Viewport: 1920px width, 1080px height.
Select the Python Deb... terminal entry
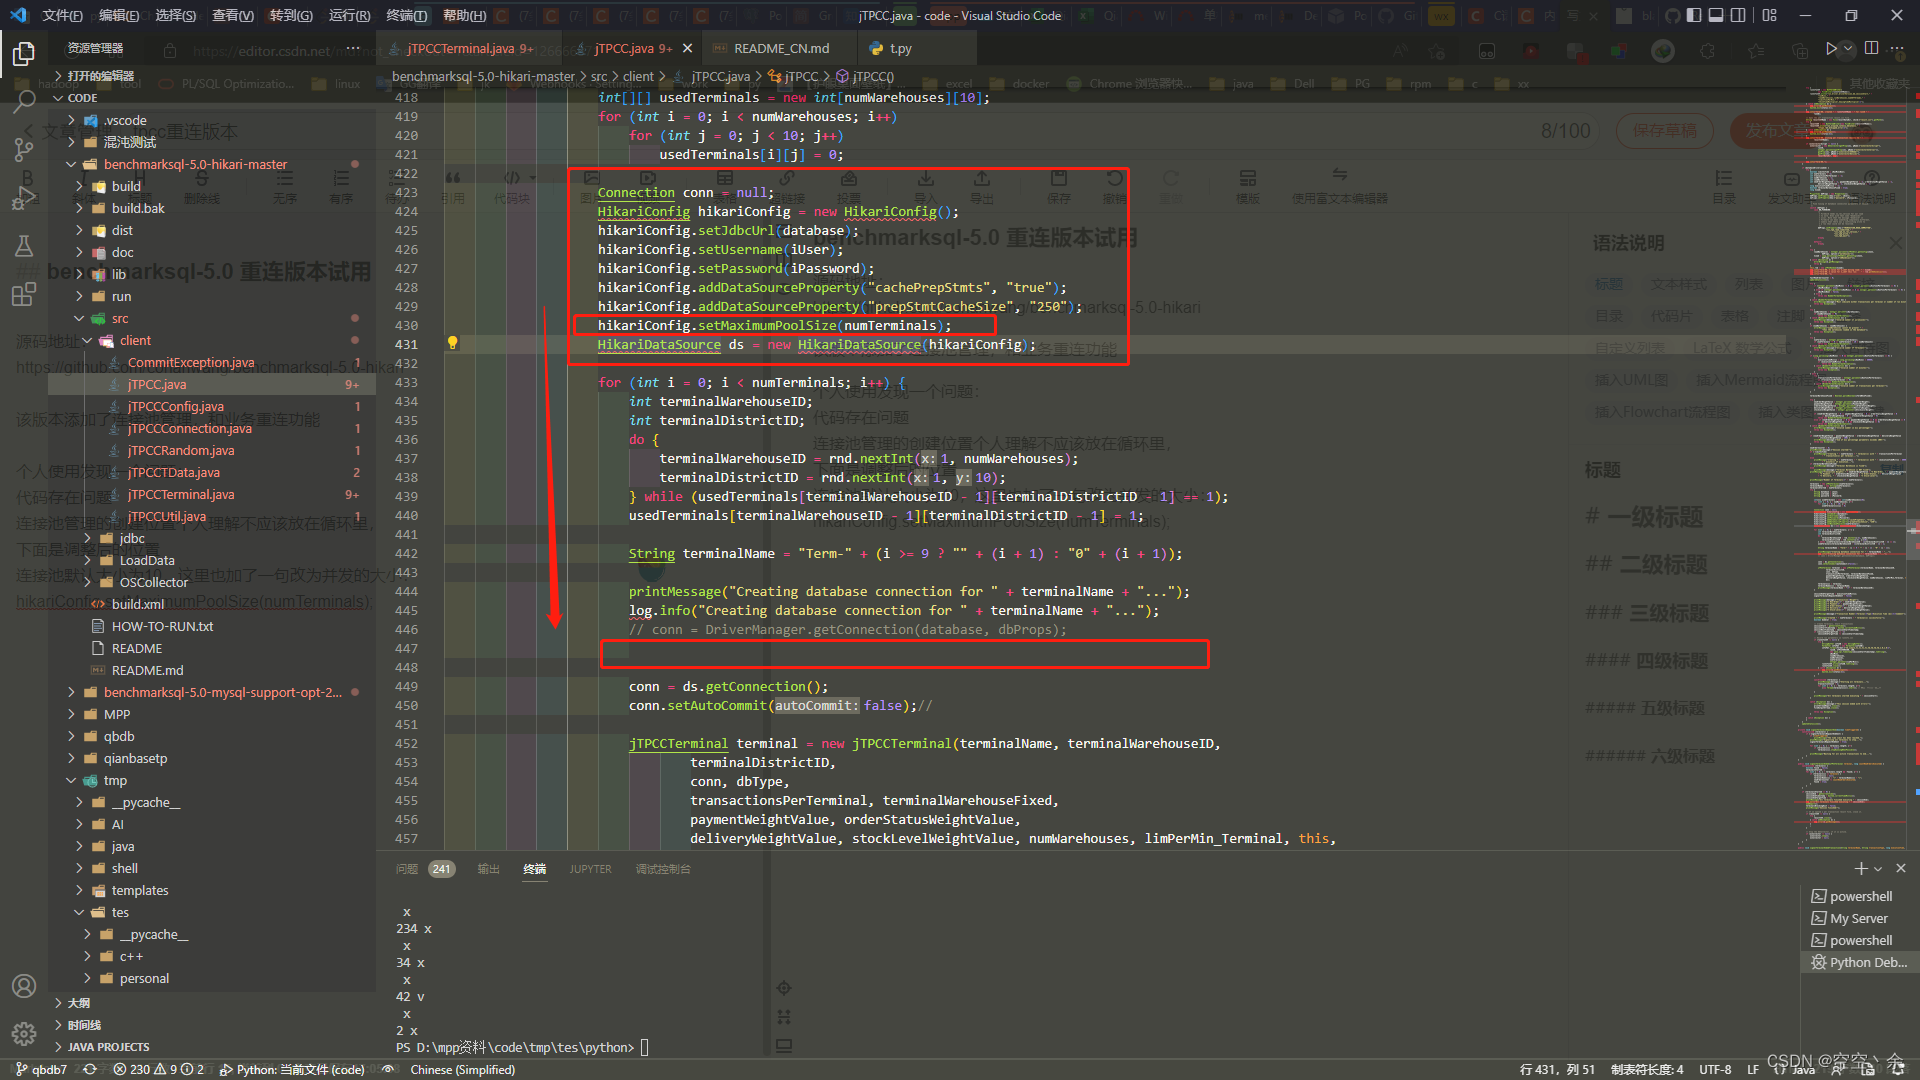click(x=1859, y=962)
